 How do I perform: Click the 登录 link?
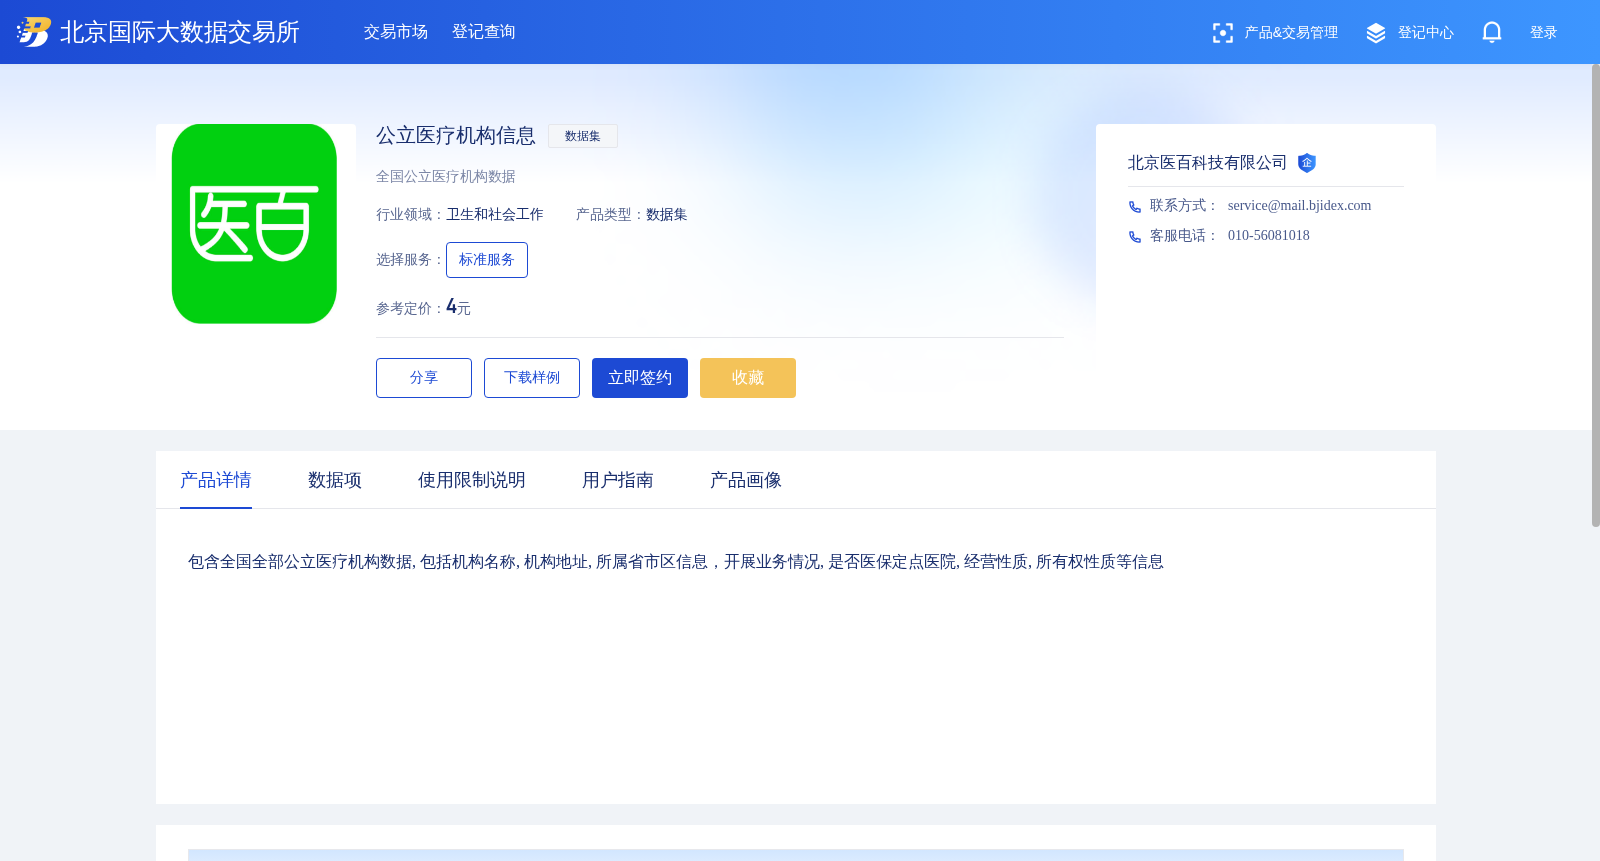1543,33
